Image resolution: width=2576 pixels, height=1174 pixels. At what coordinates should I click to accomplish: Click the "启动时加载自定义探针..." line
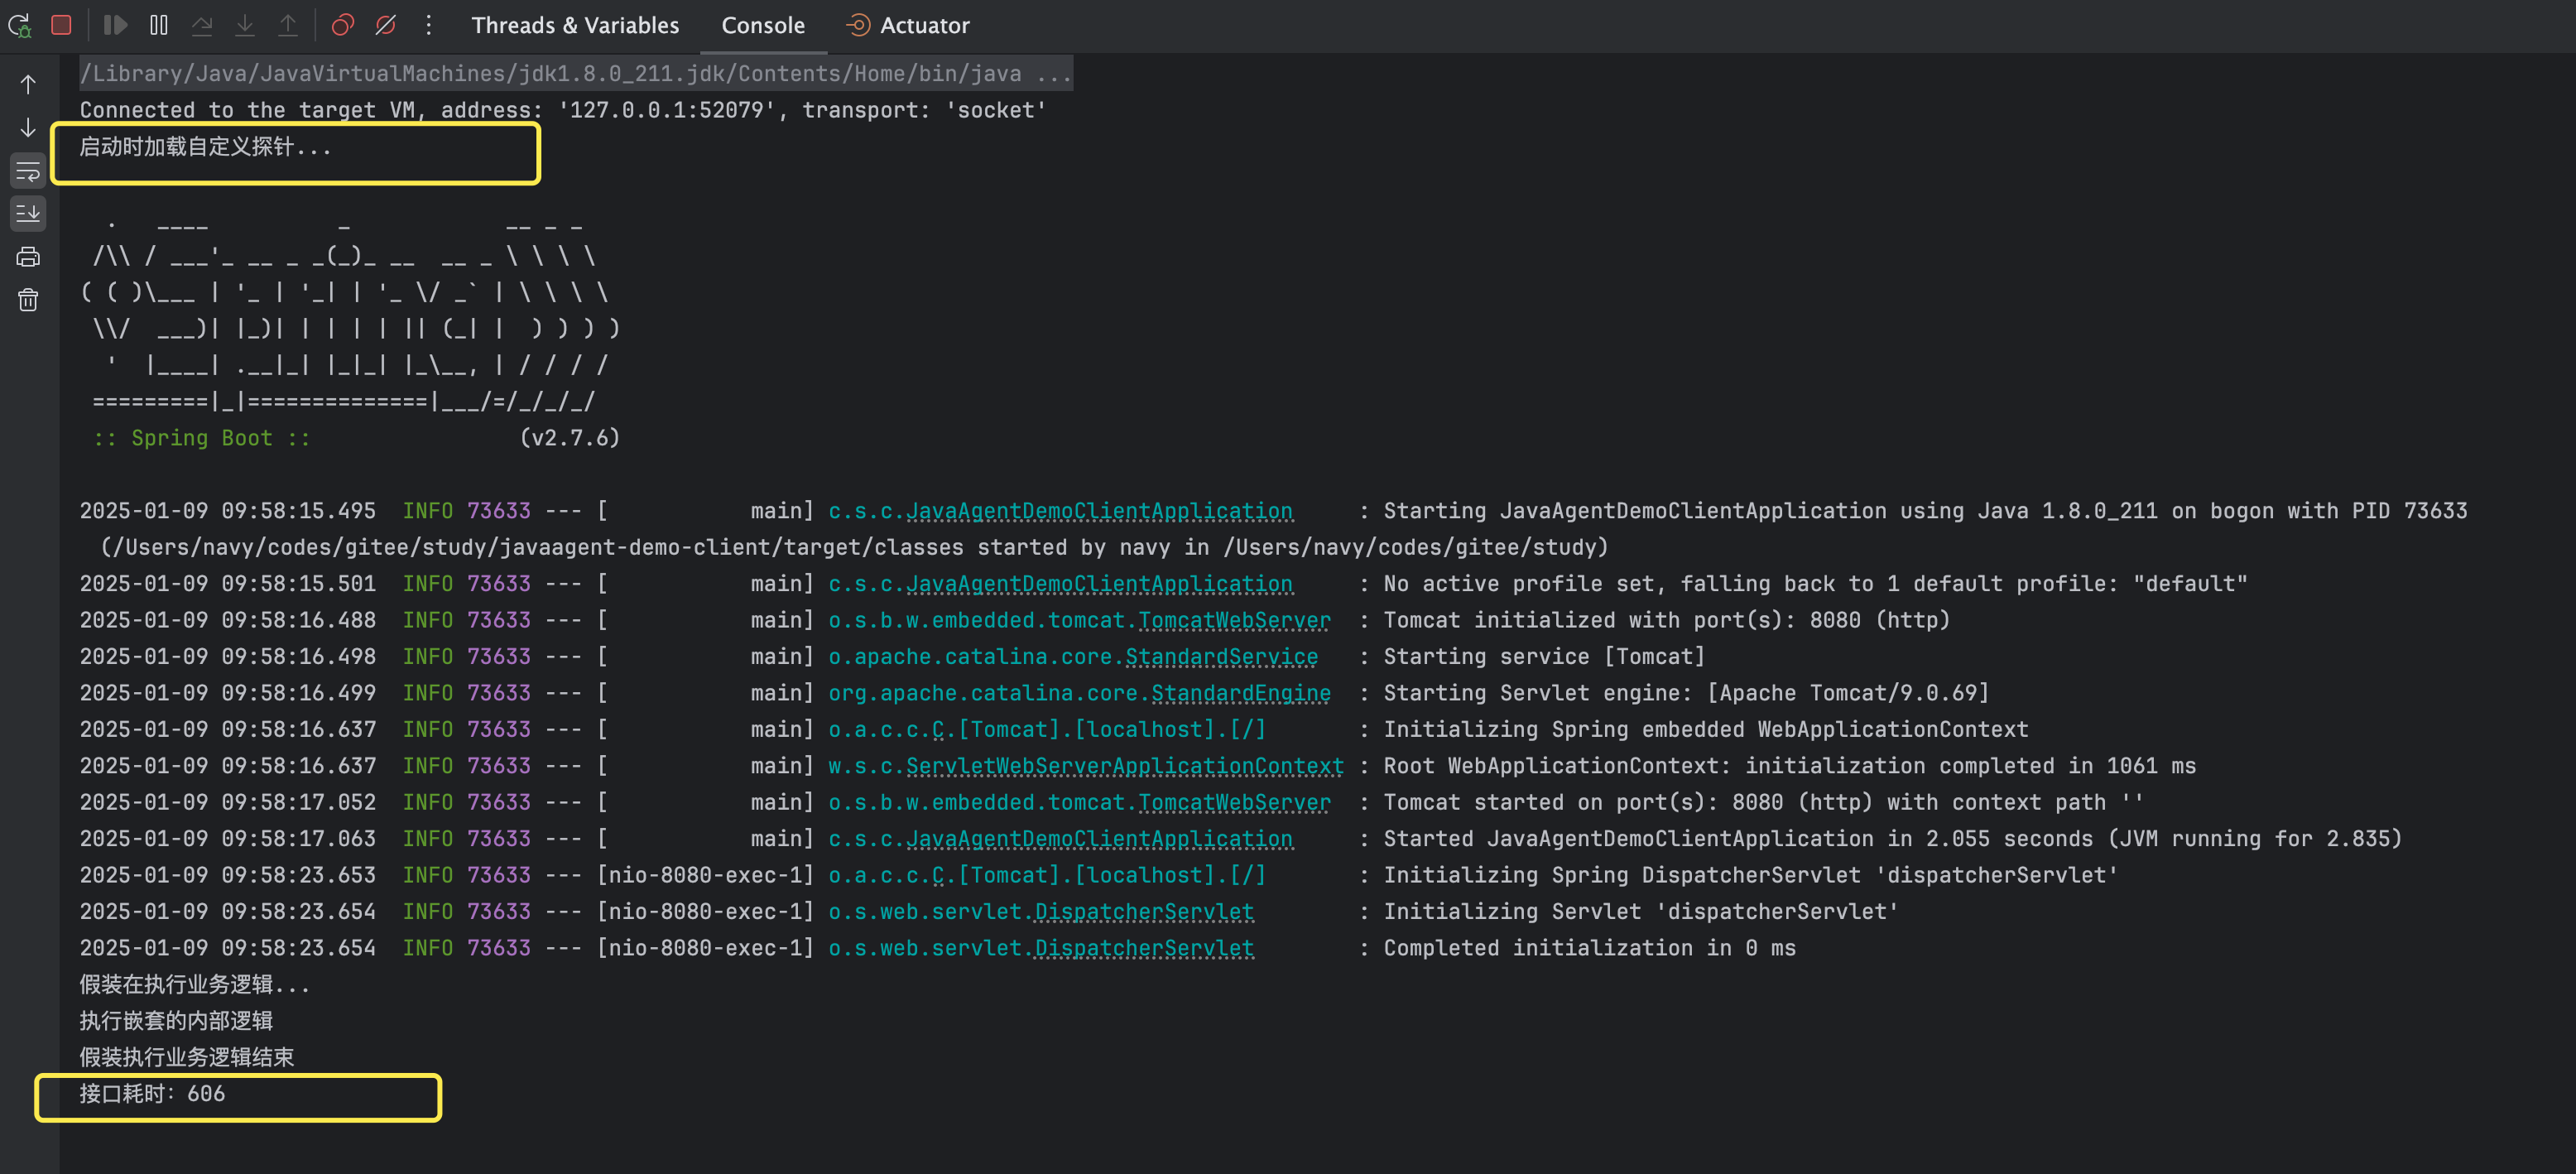[x=205, y=147]
